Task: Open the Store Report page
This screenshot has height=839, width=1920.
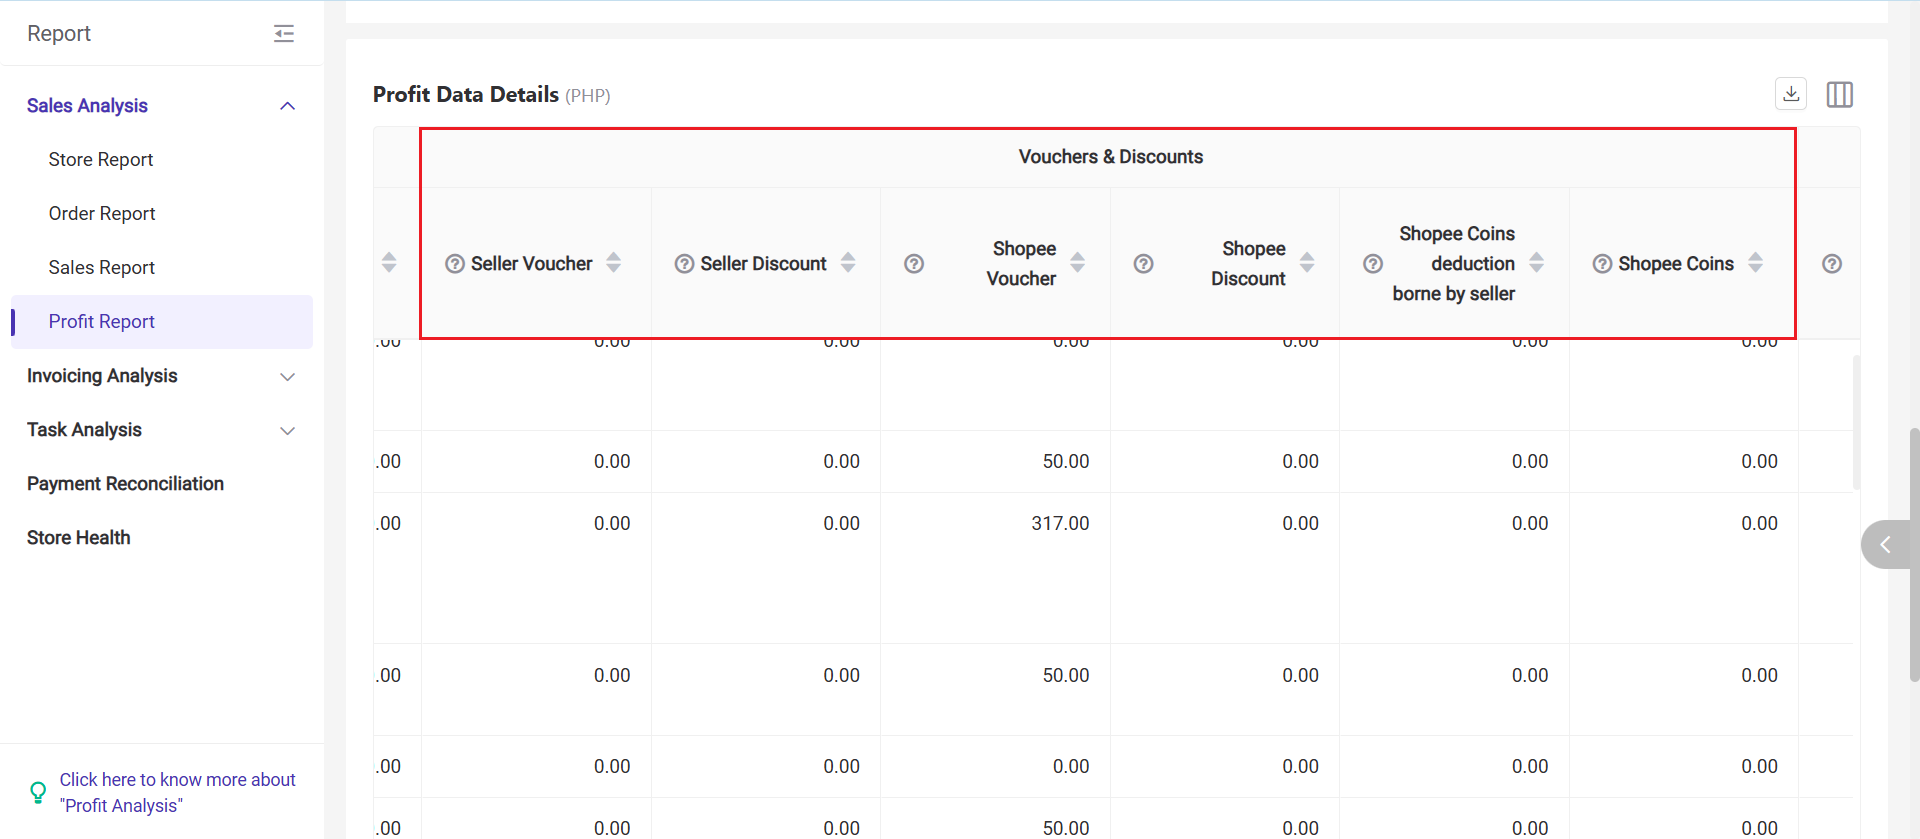Action: tap(101, 160)
